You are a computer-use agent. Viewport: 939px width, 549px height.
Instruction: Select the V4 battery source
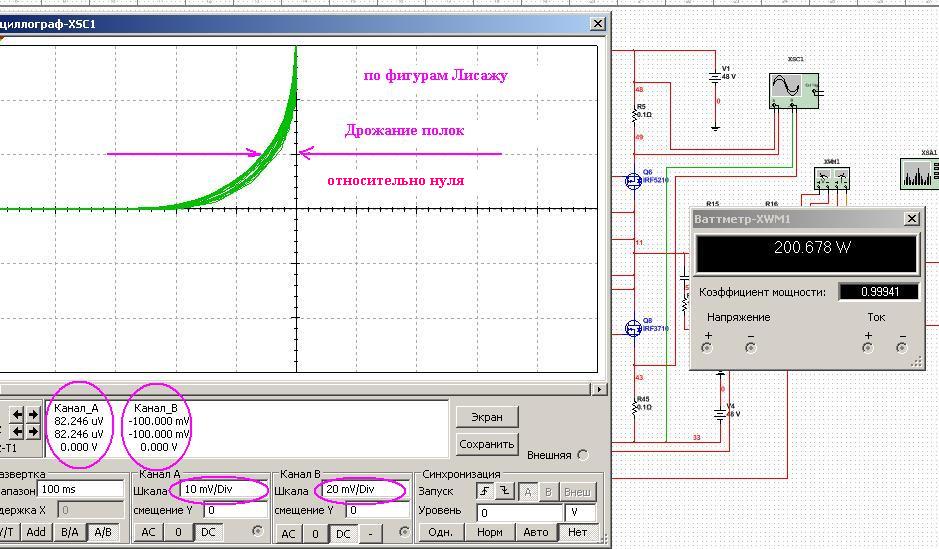click(x=720, y=414)
